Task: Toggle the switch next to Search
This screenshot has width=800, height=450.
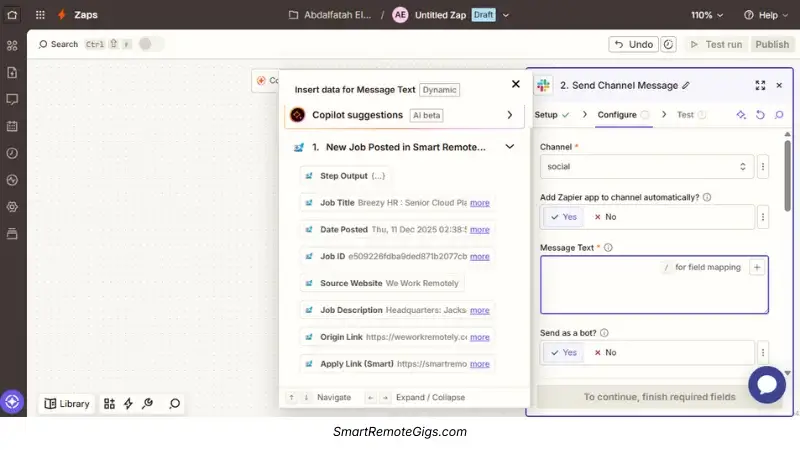Action: click(151, 44)
